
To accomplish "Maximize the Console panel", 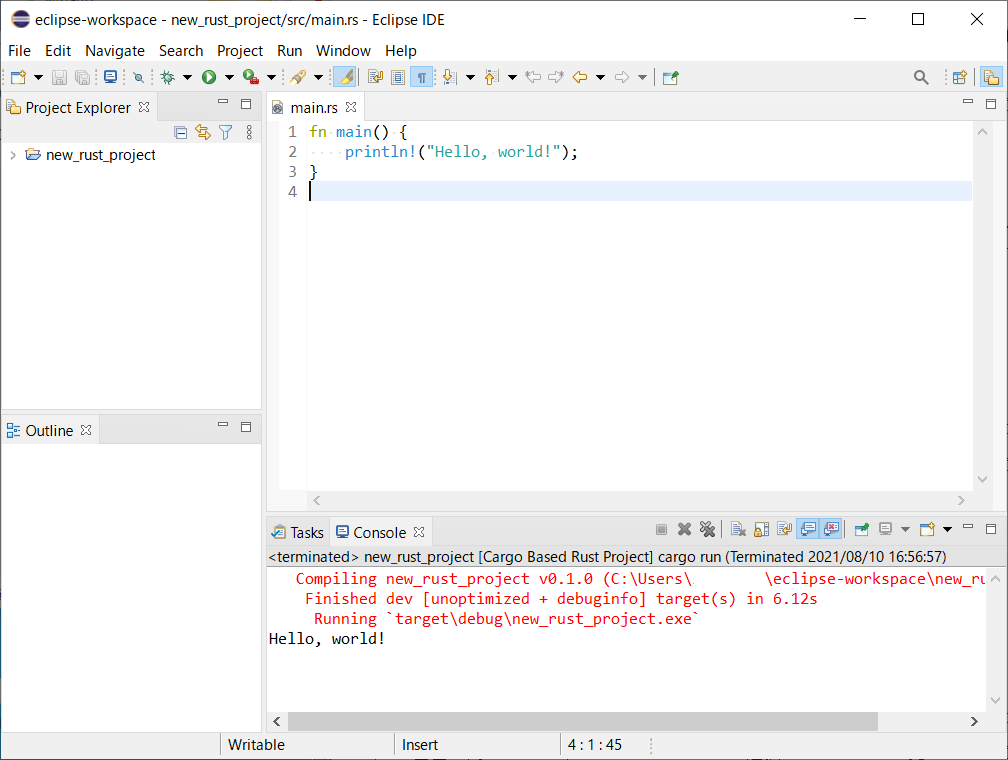I will pos(991,529).
